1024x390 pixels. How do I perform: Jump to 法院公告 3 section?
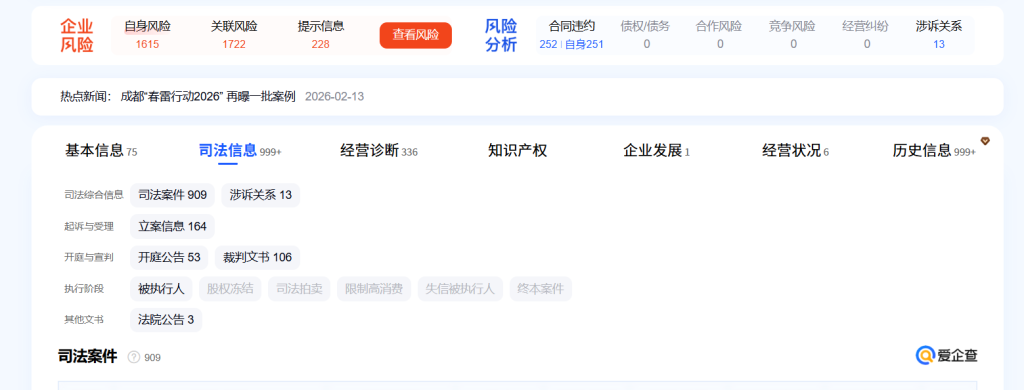(166, 320)
